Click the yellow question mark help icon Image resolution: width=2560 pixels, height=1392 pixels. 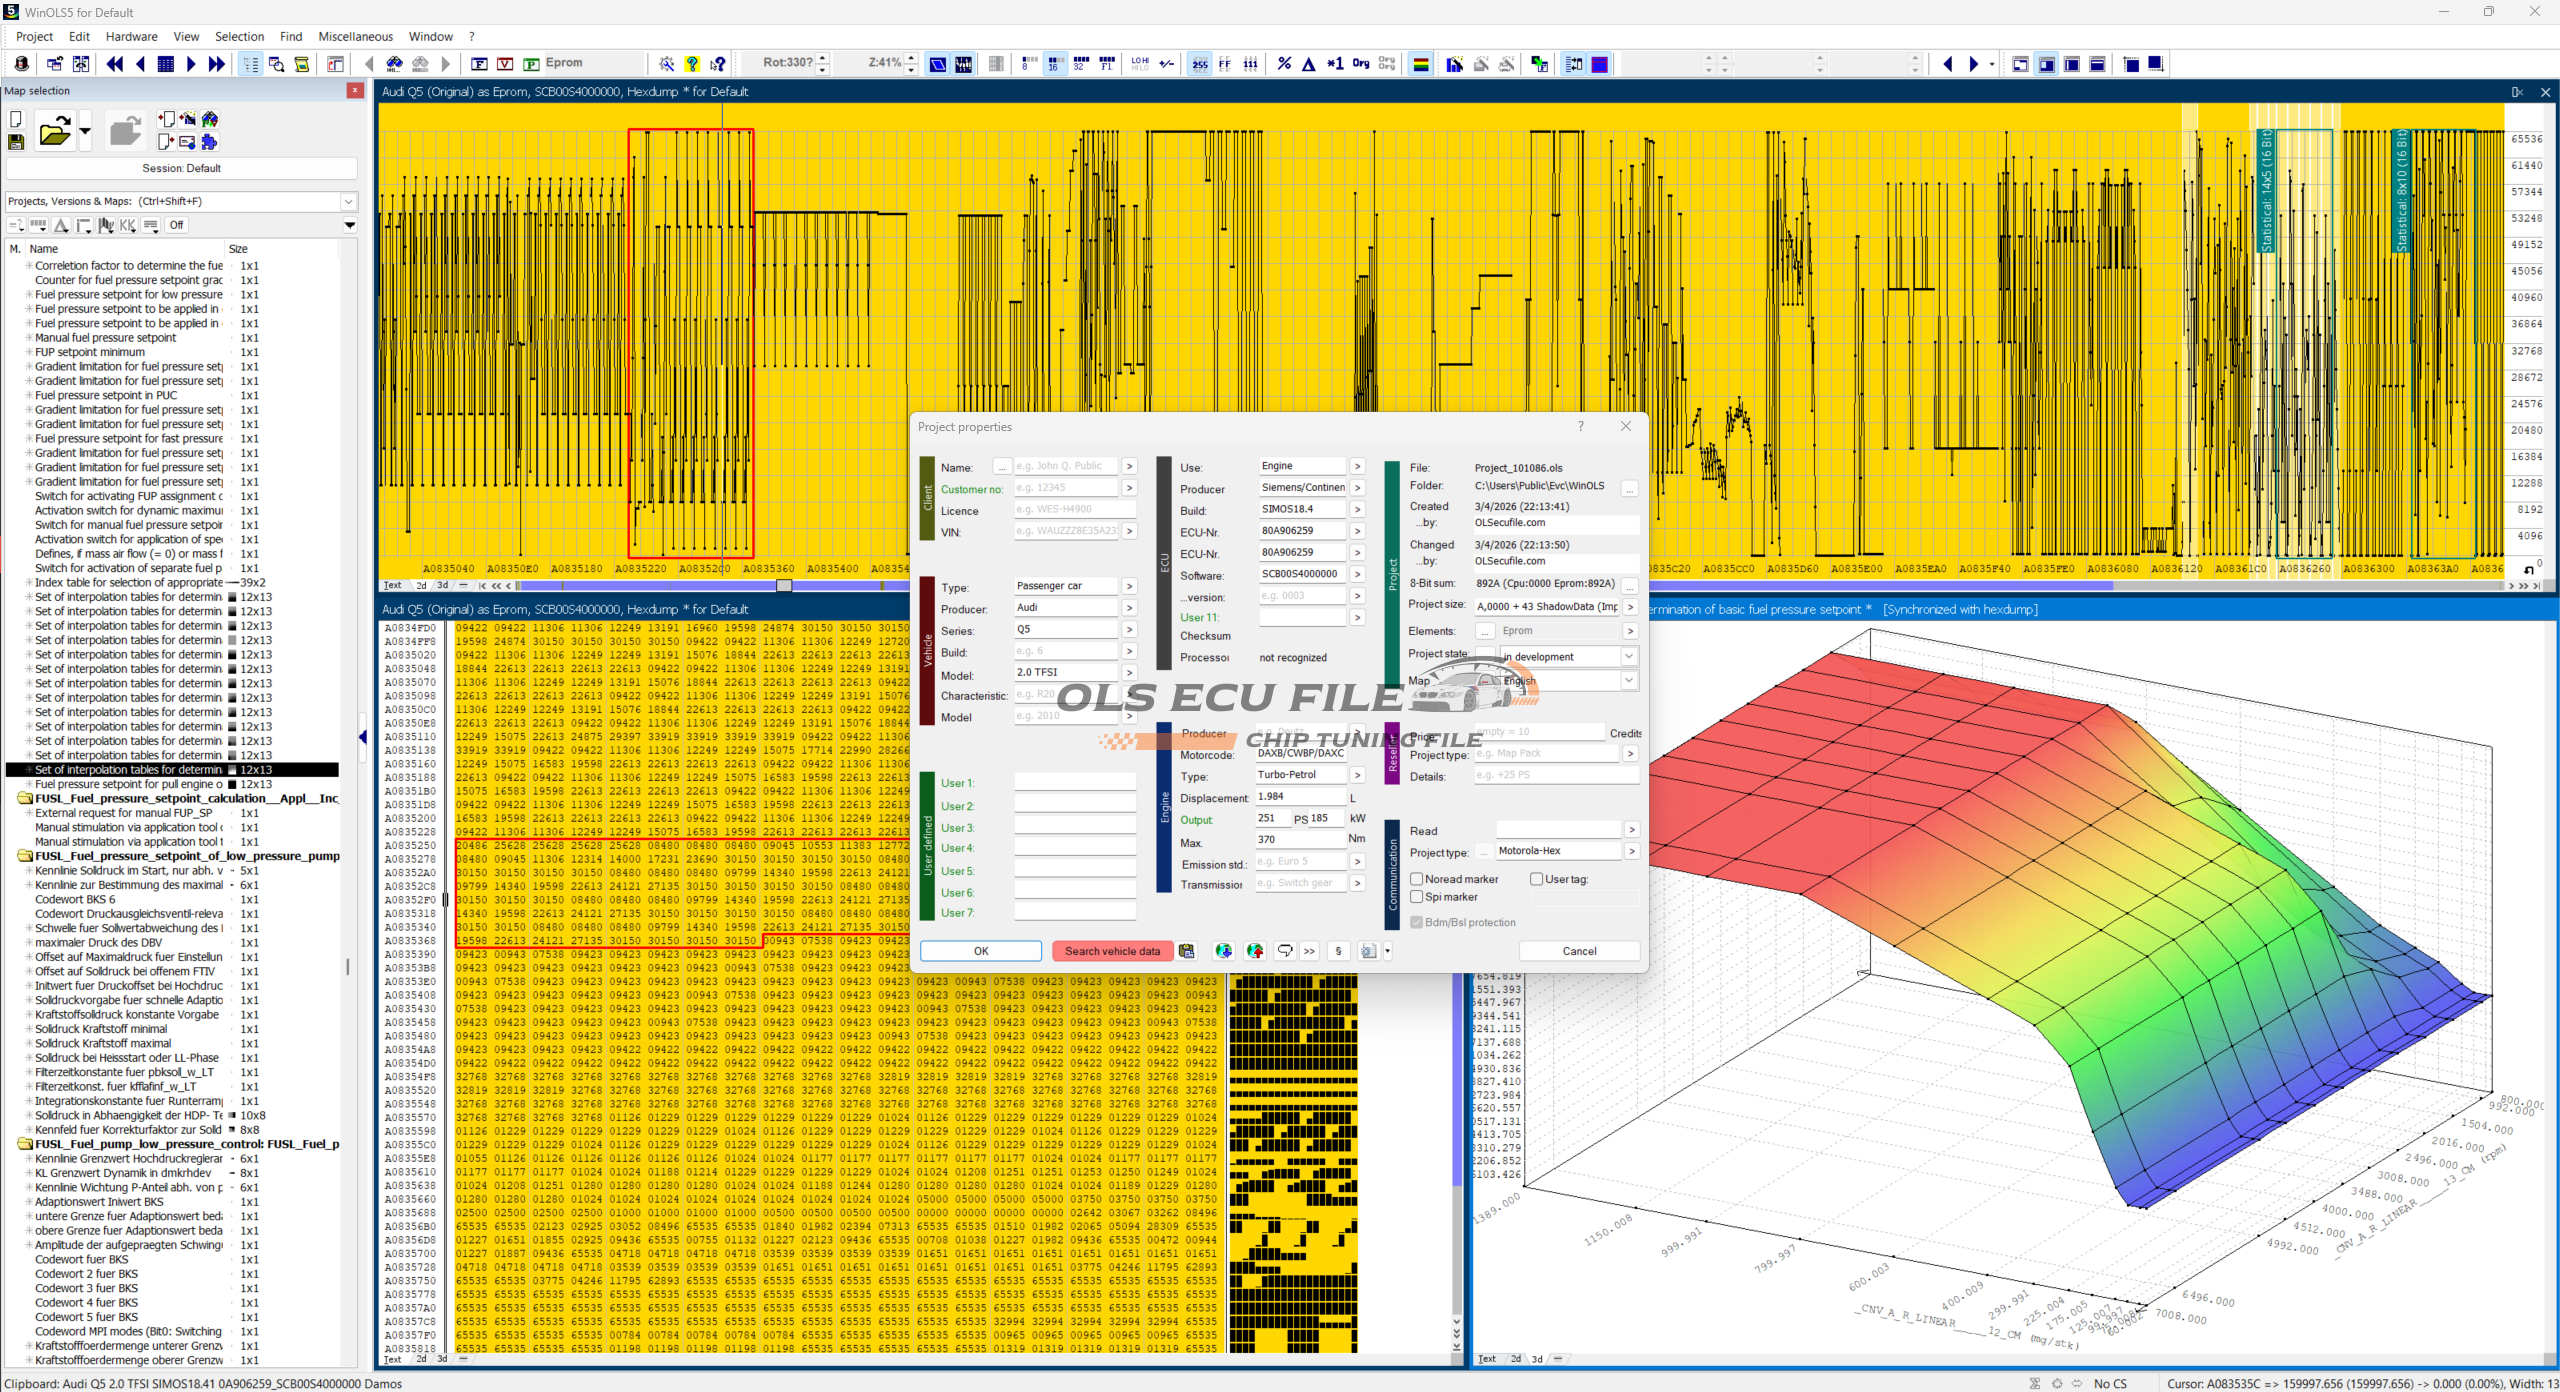point(692,64)
